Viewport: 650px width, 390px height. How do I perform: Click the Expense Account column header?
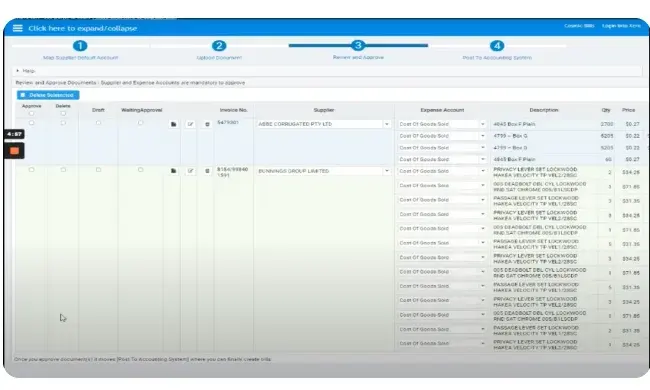click(x=442, y=110)
